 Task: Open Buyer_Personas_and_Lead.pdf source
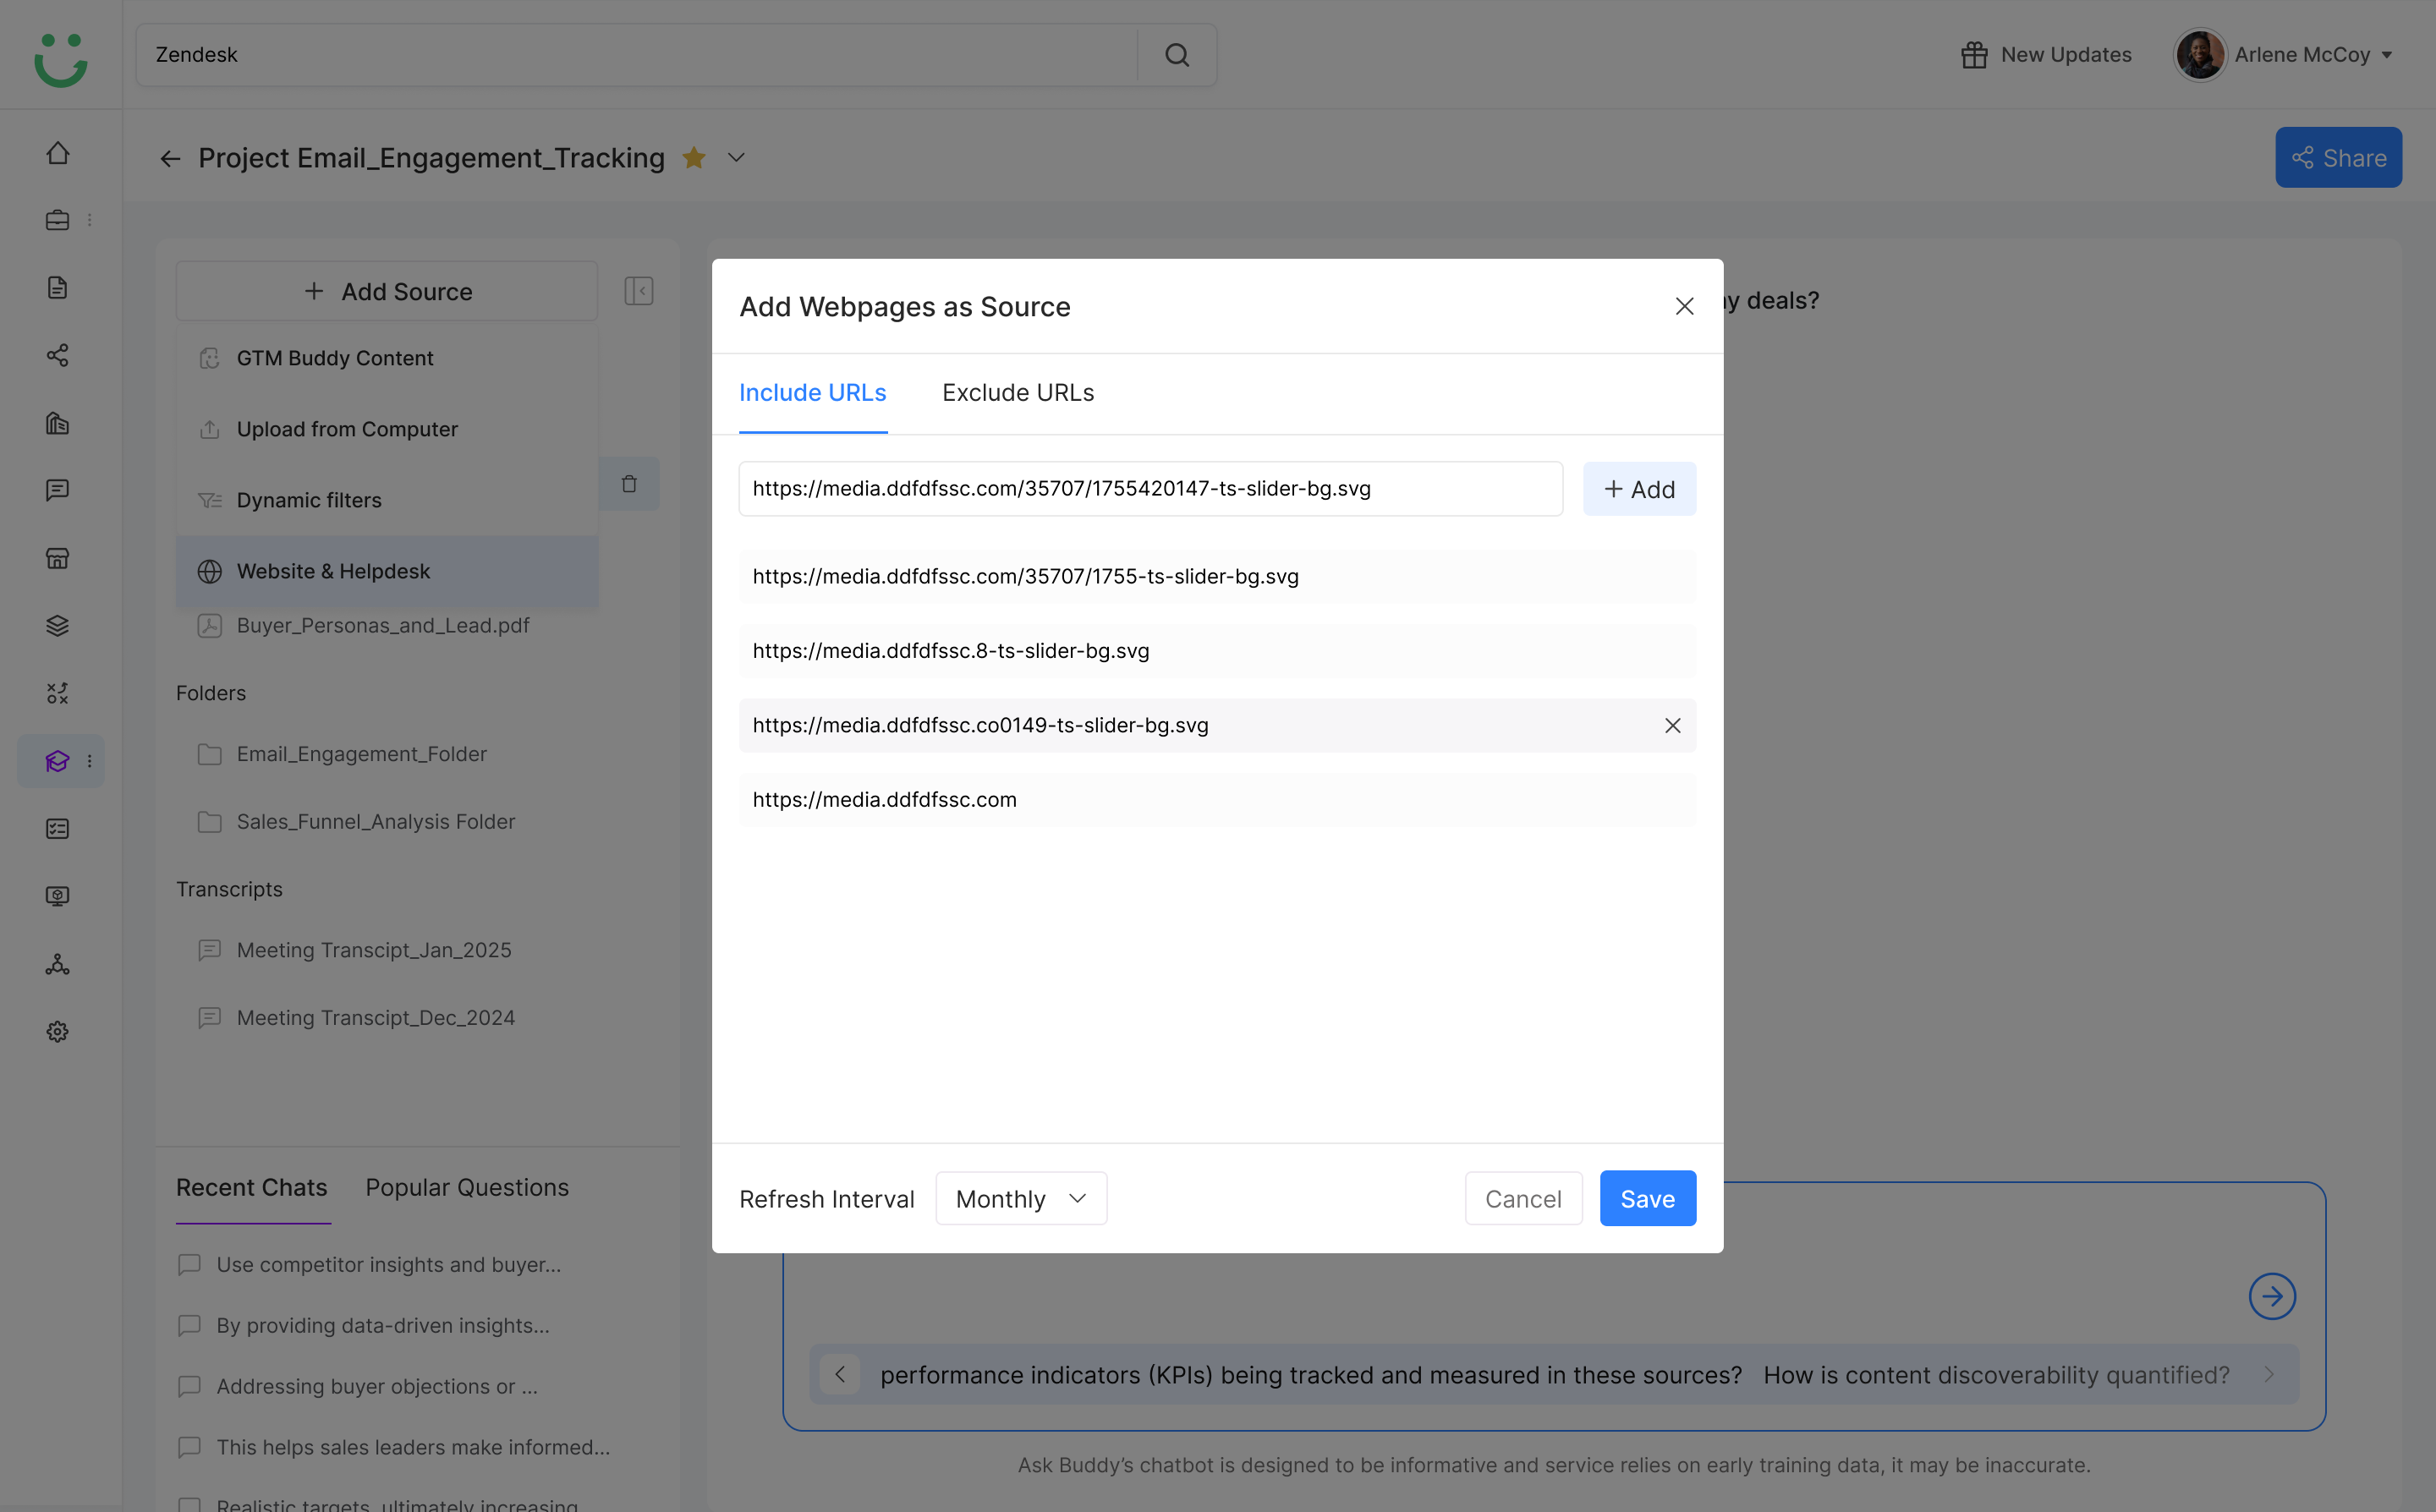tap(383, 625)
